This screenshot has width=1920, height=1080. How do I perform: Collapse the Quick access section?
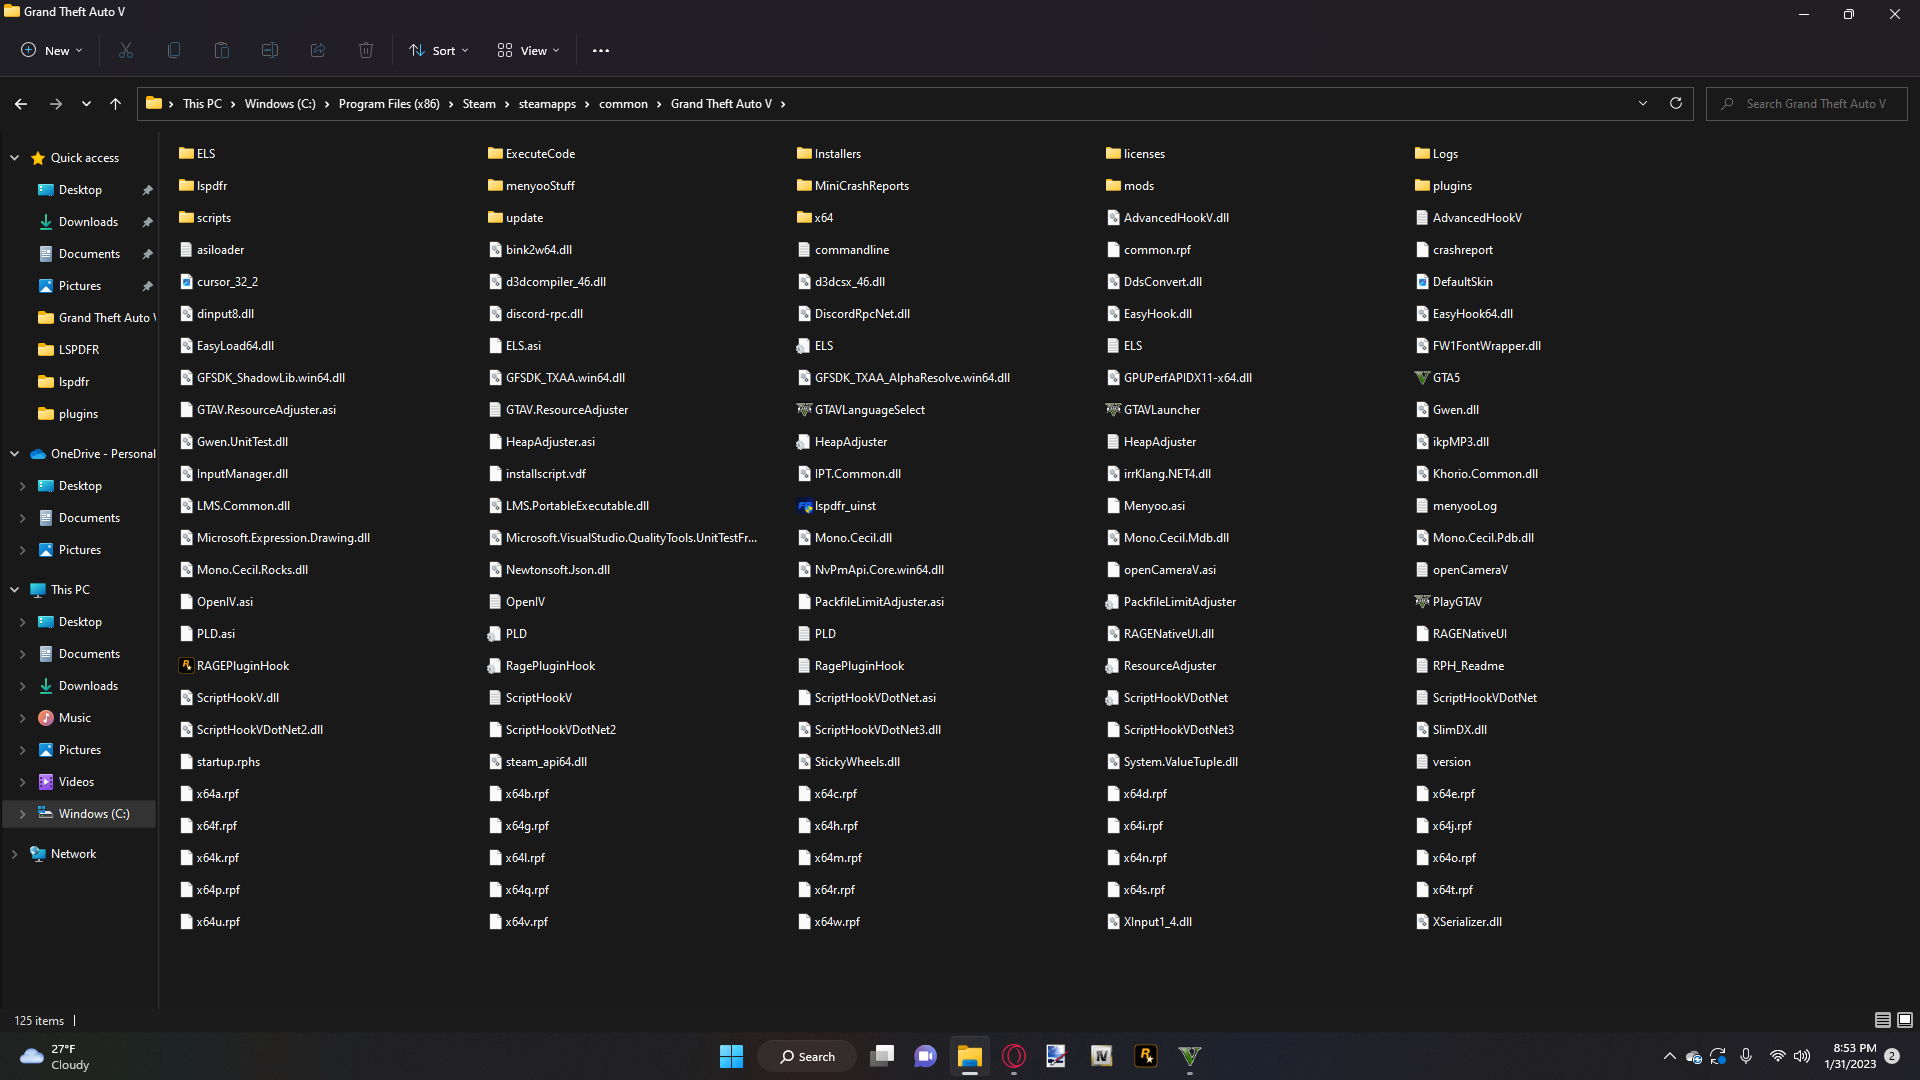[x=15, y=158]
